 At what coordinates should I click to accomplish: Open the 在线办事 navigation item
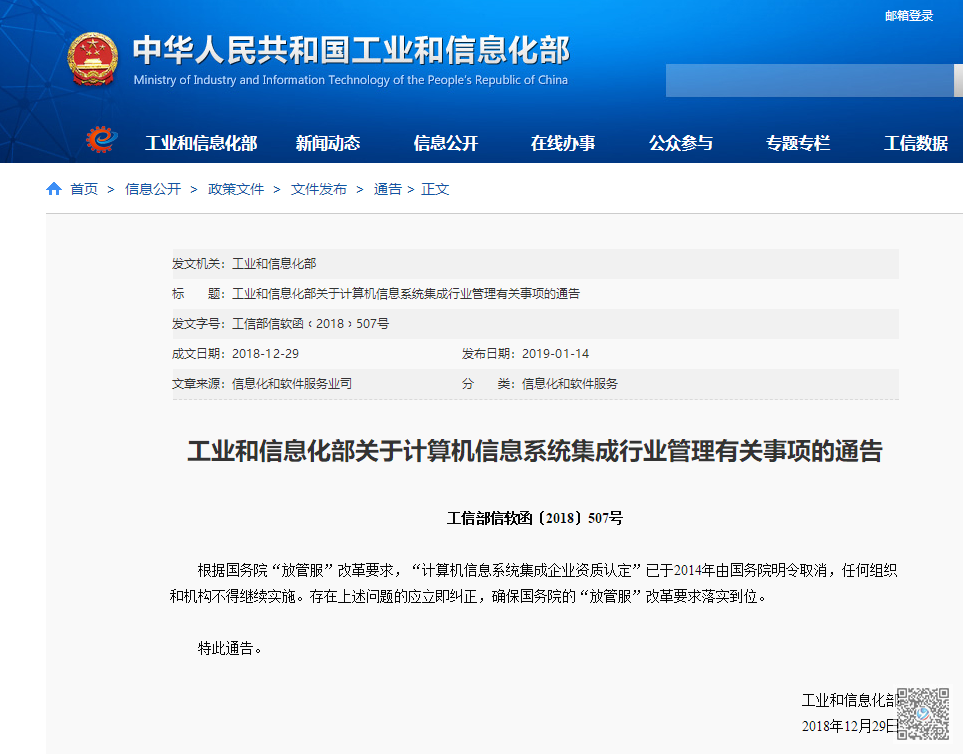pos(562,143)
